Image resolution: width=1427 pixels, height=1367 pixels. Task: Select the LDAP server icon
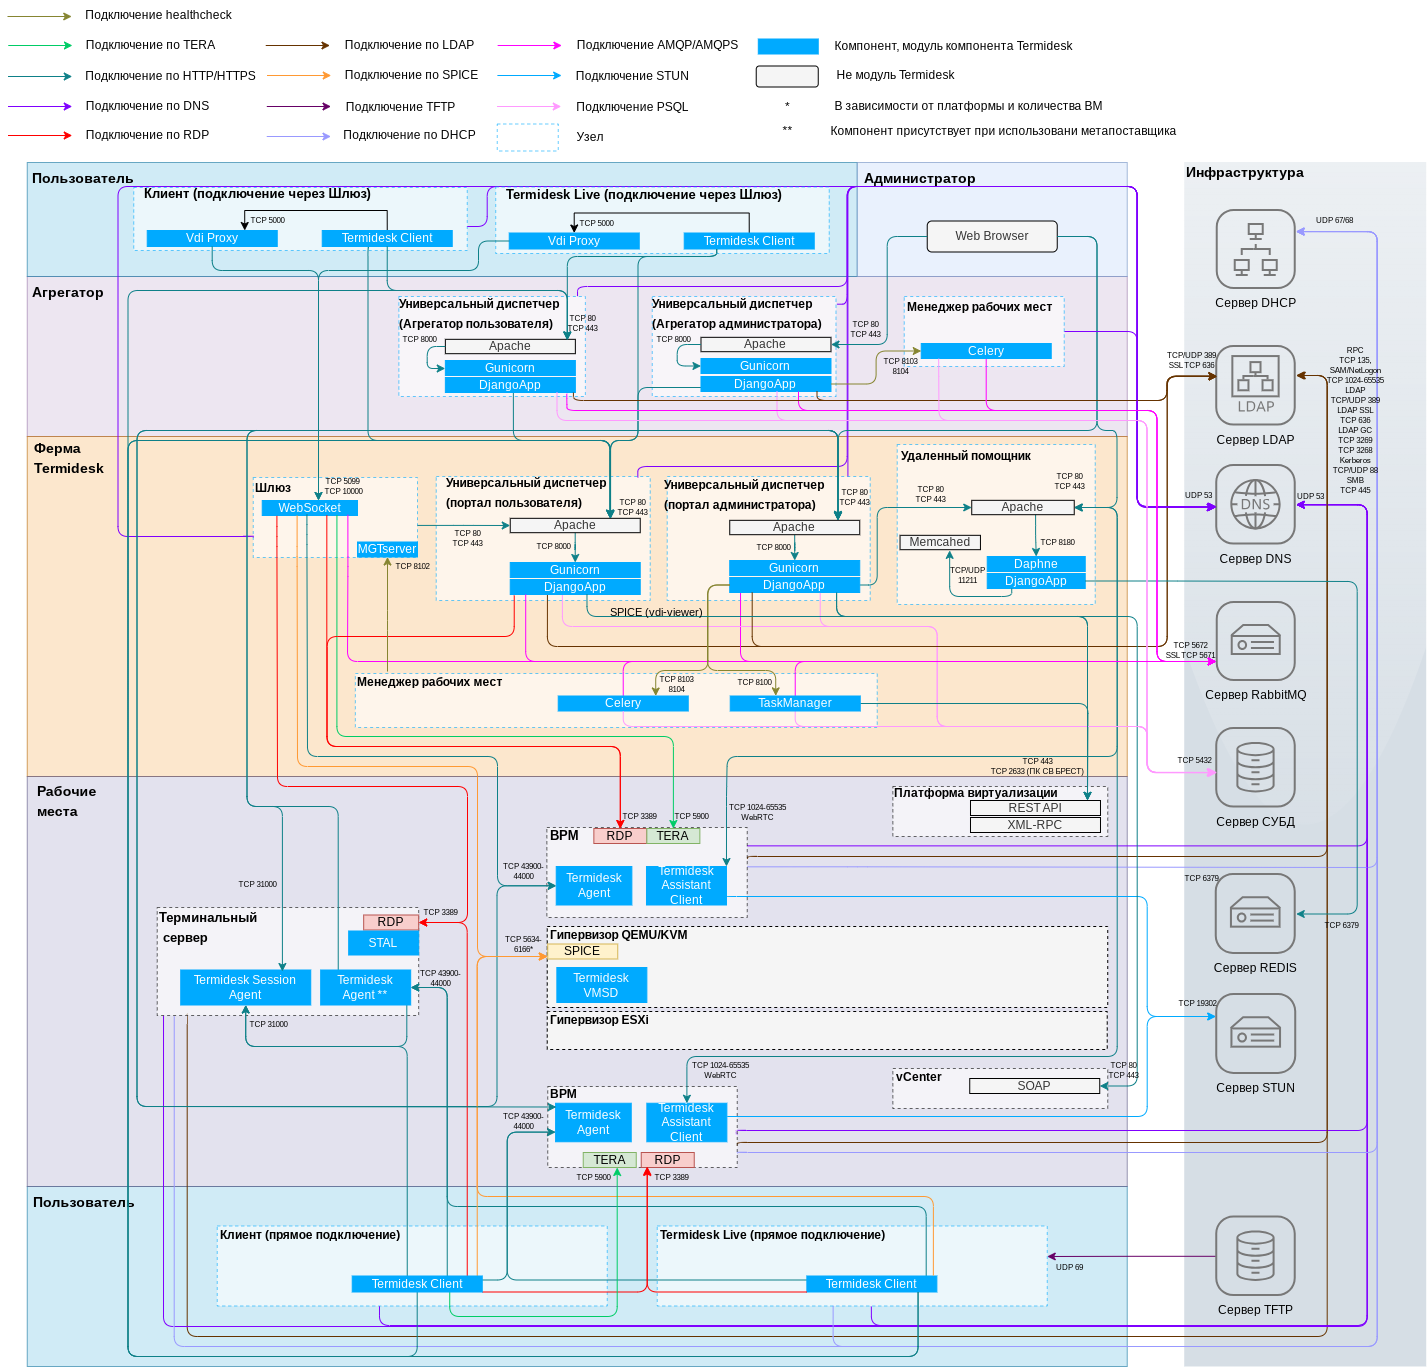click(1255, 386)
